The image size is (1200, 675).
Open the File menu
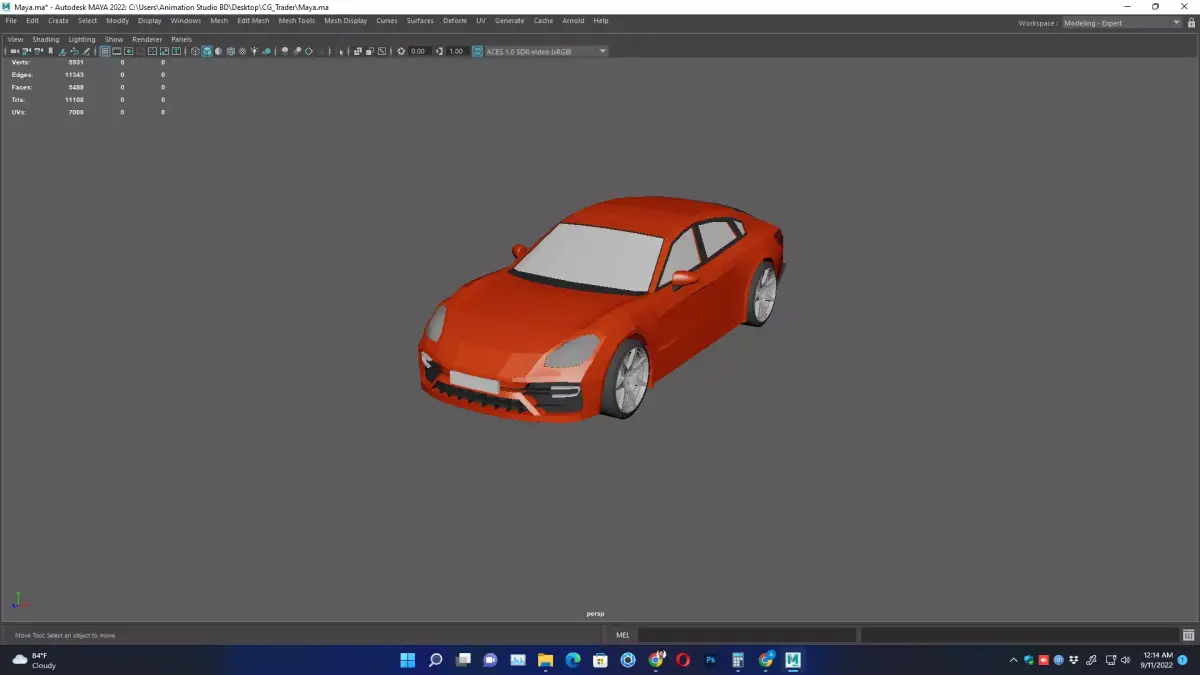[11, 21]
